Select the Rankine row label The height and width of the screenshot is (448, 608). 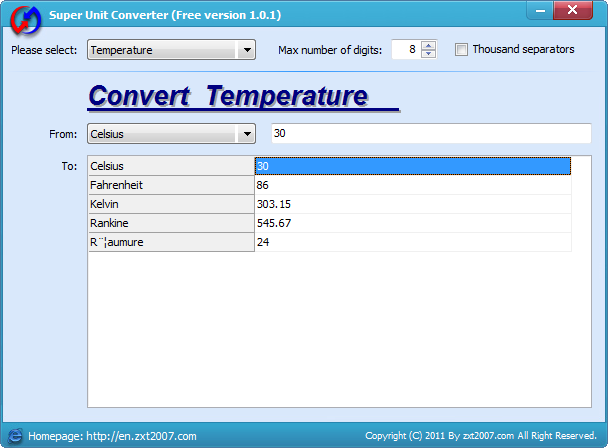click(x=171, y=223)
